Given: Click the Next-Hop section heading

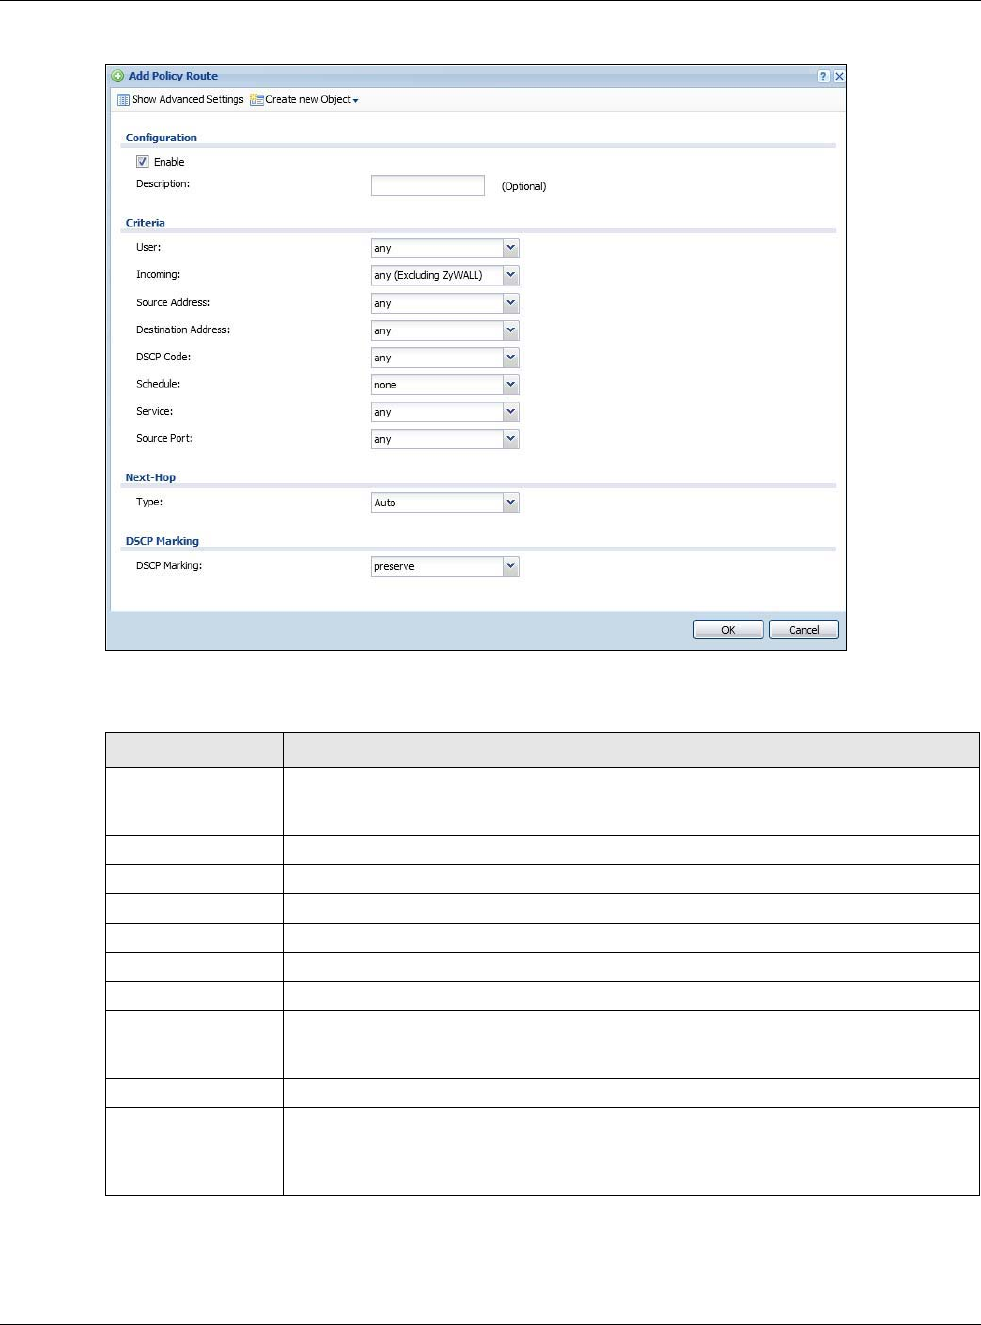Looking at the screenshot, I should [x=151, y=478].
